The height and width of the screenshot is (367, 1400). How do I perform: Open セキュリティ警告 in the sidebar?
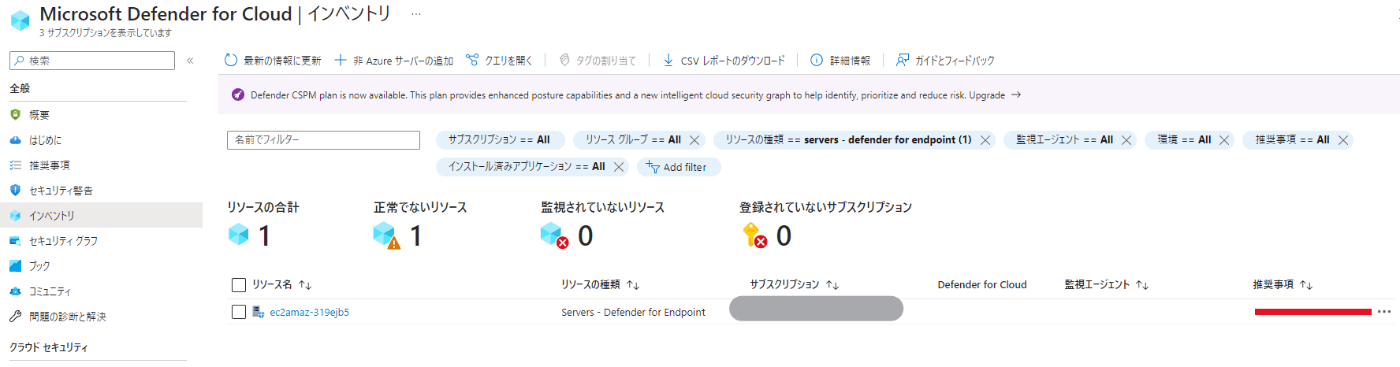[x=61, y=190]
